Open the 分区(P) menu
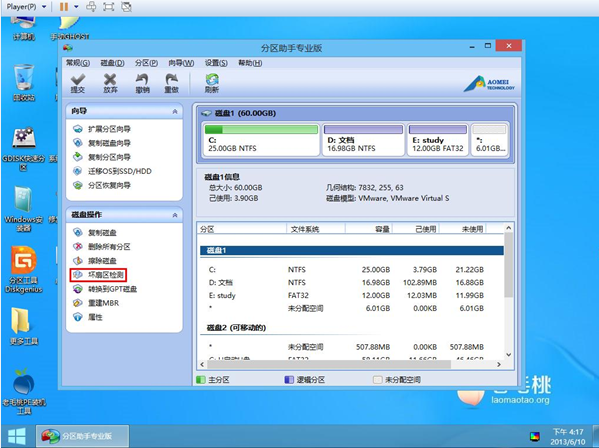This screenshot has width=599, height=448. coord(146,63)
